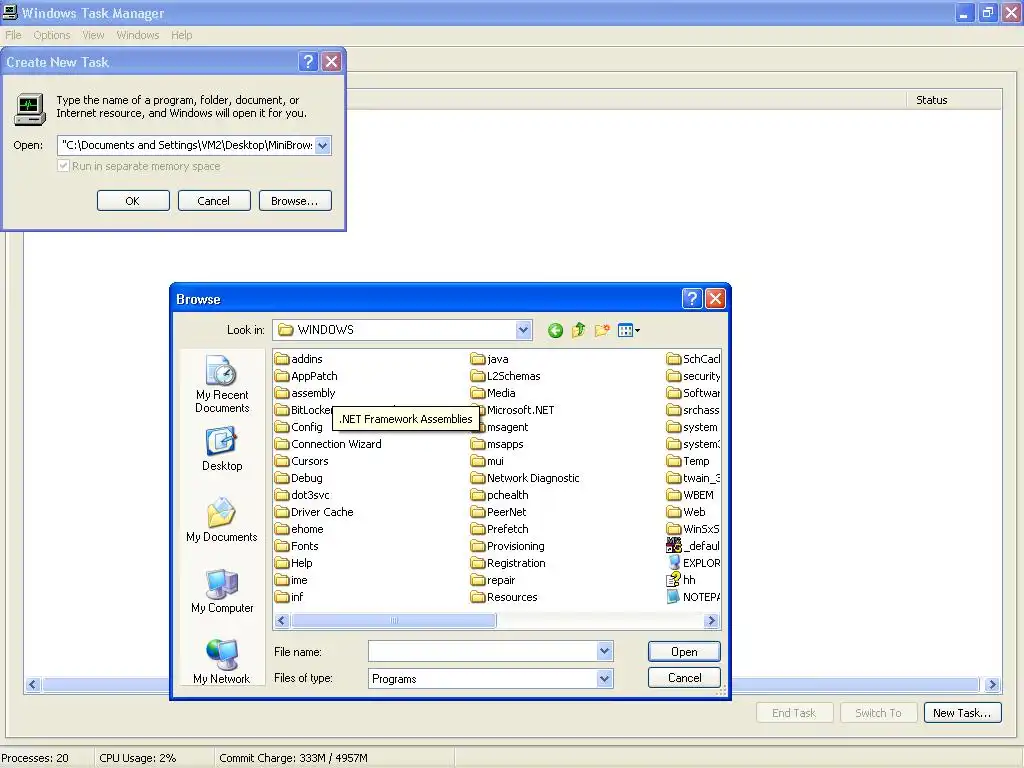Select the WinSxS folder
1024x768 pixels.
(x=693, y=529)
